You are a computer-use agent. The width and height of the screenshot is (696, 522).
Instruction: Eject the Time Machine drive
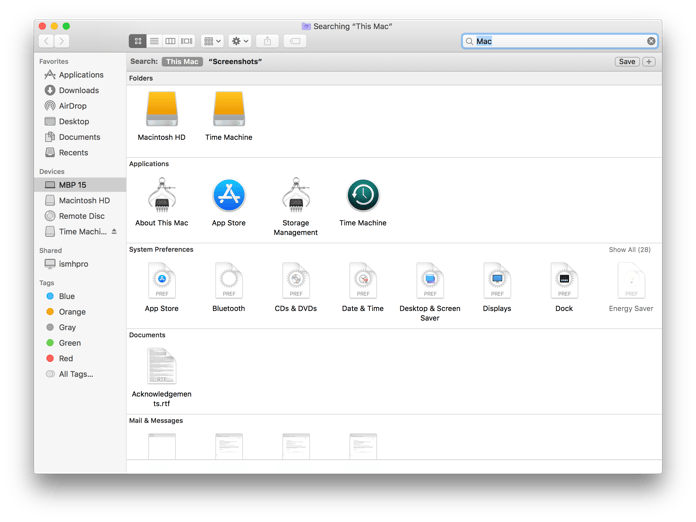click(114, 231)
